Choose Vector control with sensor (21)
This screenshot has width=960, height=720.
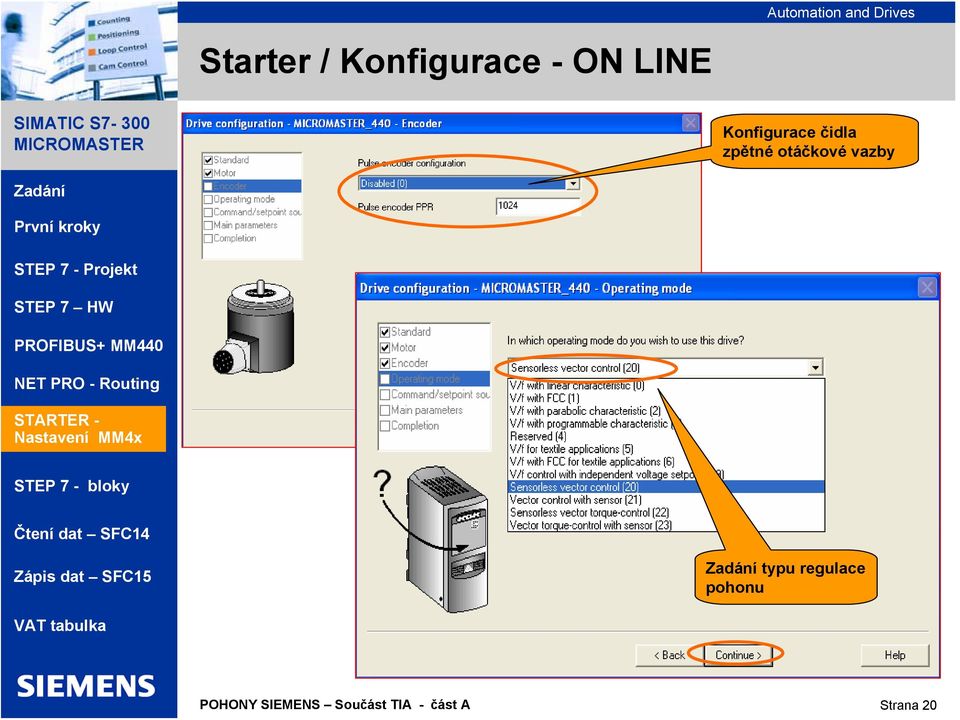pyautogui.click(x=666, y=500)
